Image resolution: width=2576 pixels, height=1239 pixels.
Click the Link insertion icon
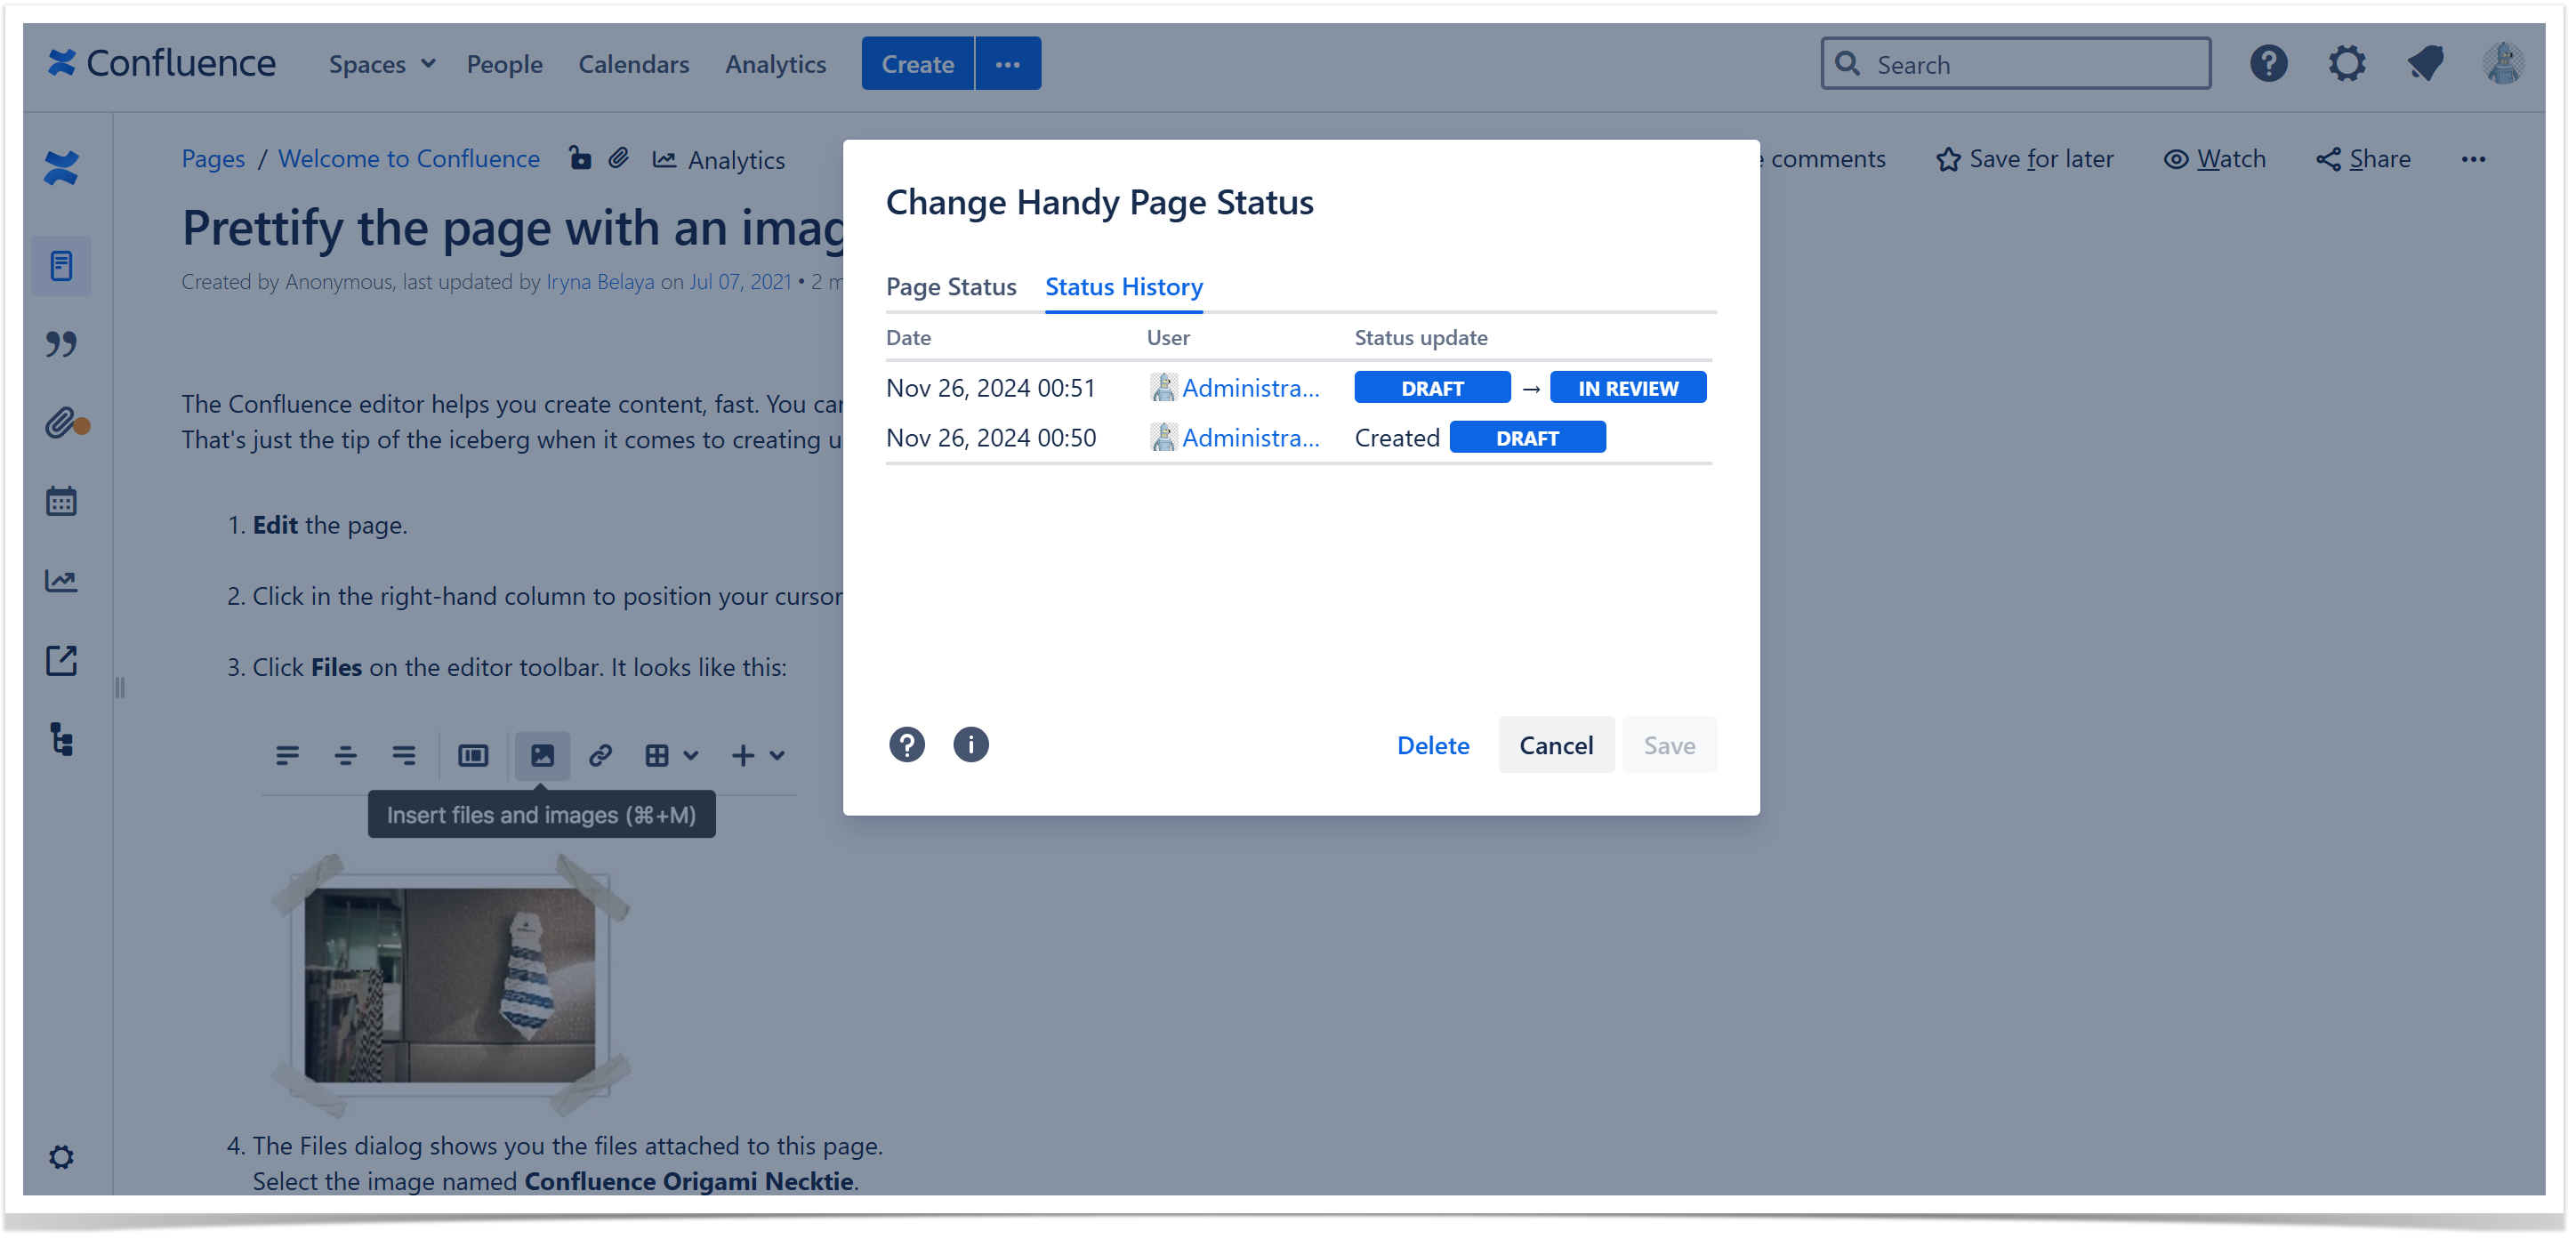(x=600, y=754)
